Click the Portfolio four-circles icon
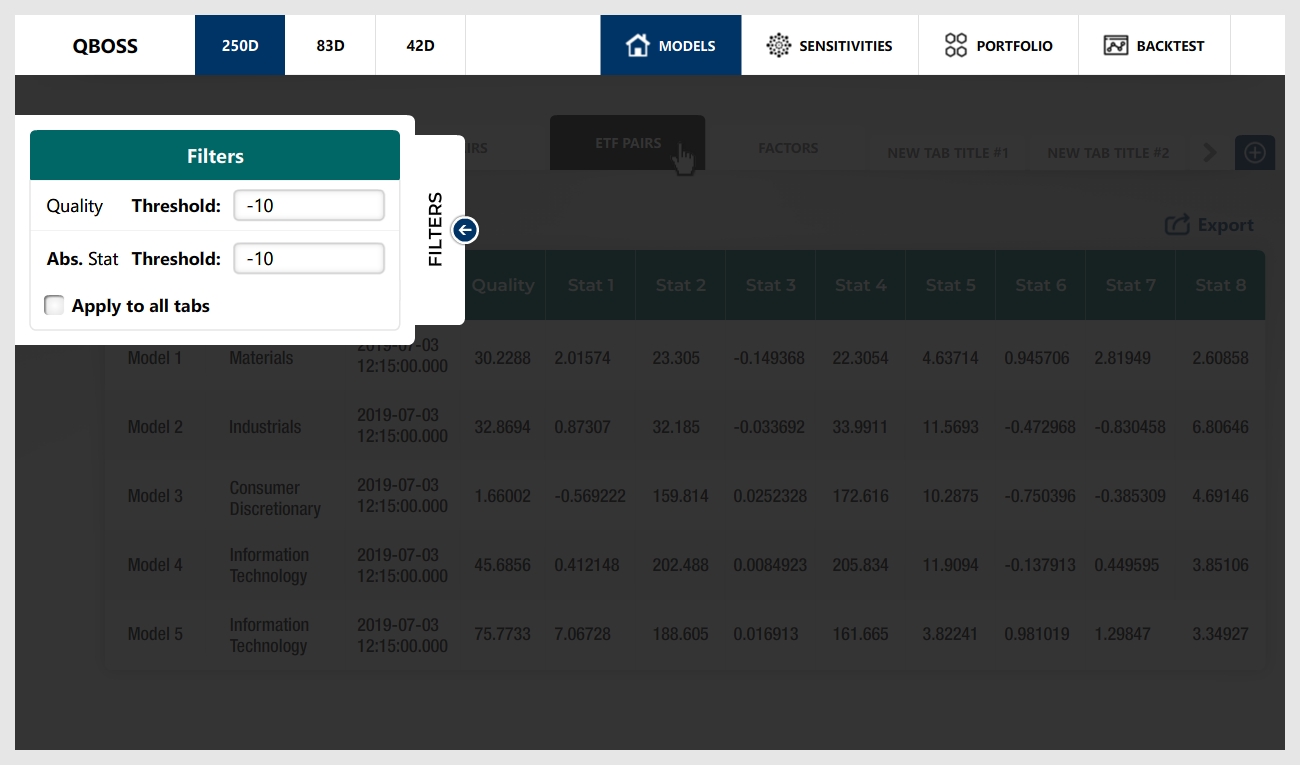 (956, 45)
